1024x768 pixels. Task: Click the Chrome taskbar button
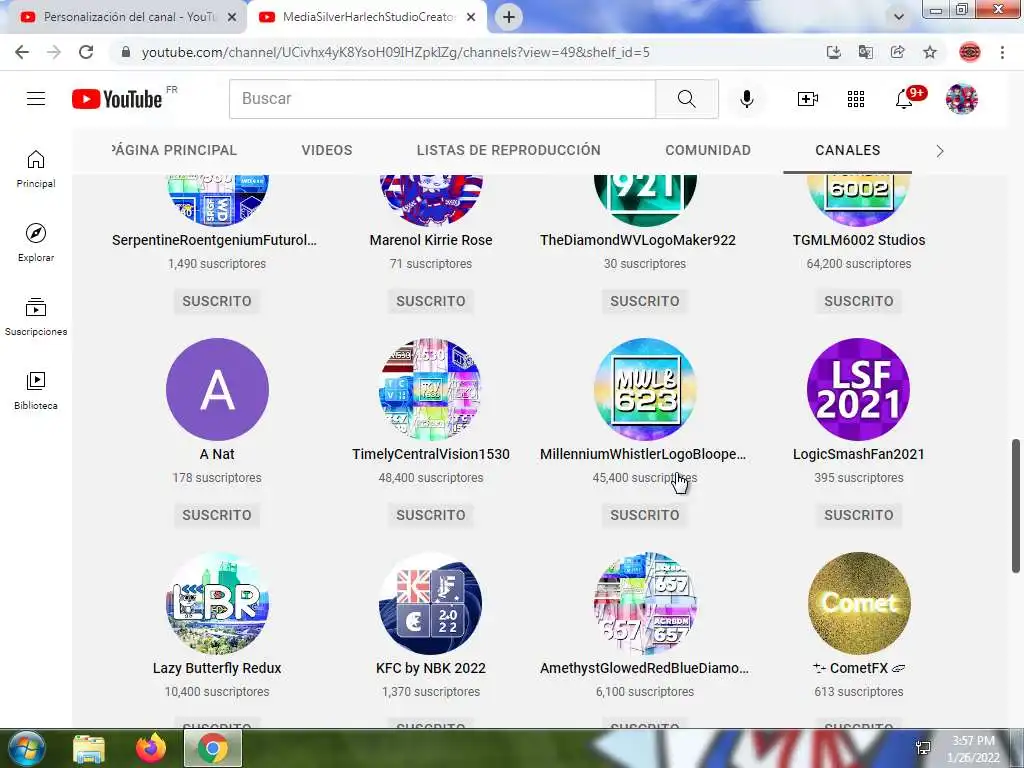[213, 748]
